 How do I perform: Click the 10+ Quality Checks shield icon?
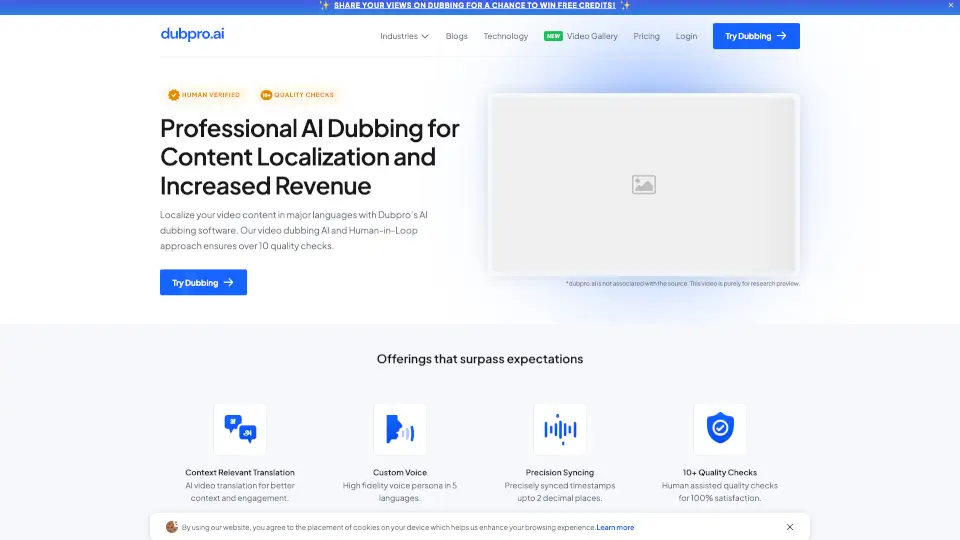(720, 429)
